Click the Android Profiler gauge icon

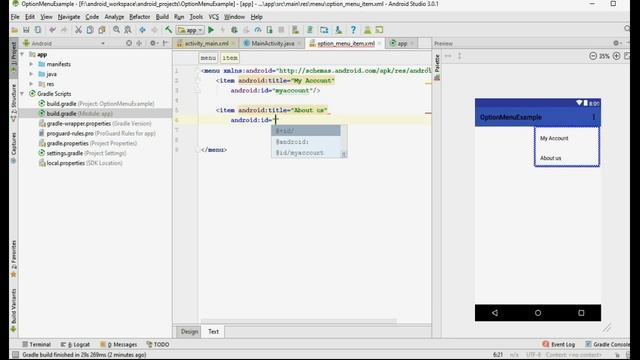(x=258, y=30)
